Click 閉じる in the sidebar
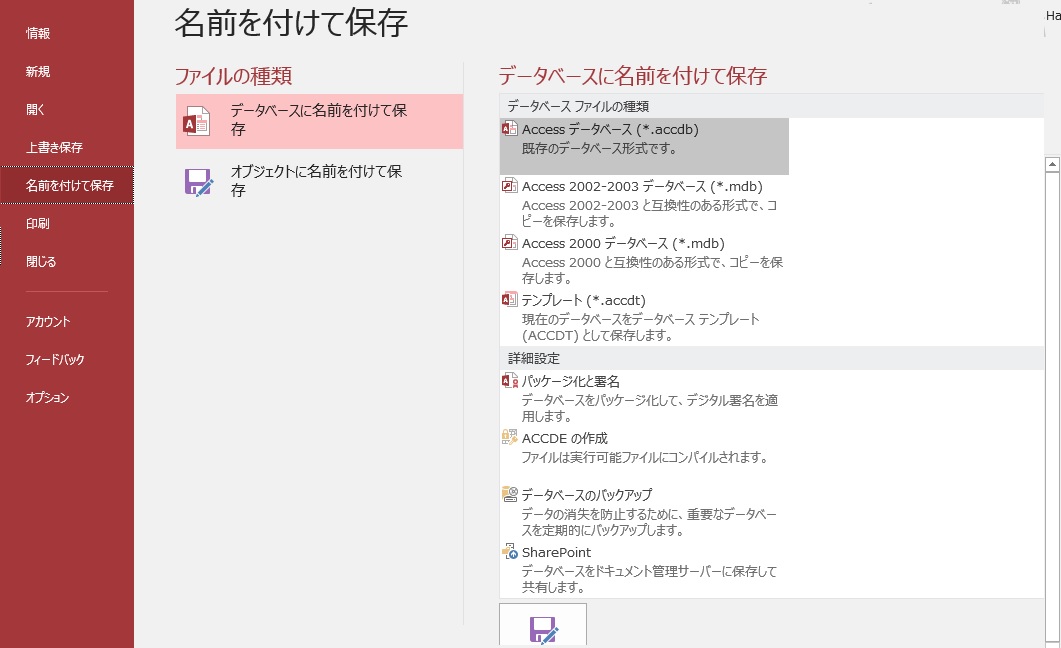The image size is (1061, 648). [41, 261]
